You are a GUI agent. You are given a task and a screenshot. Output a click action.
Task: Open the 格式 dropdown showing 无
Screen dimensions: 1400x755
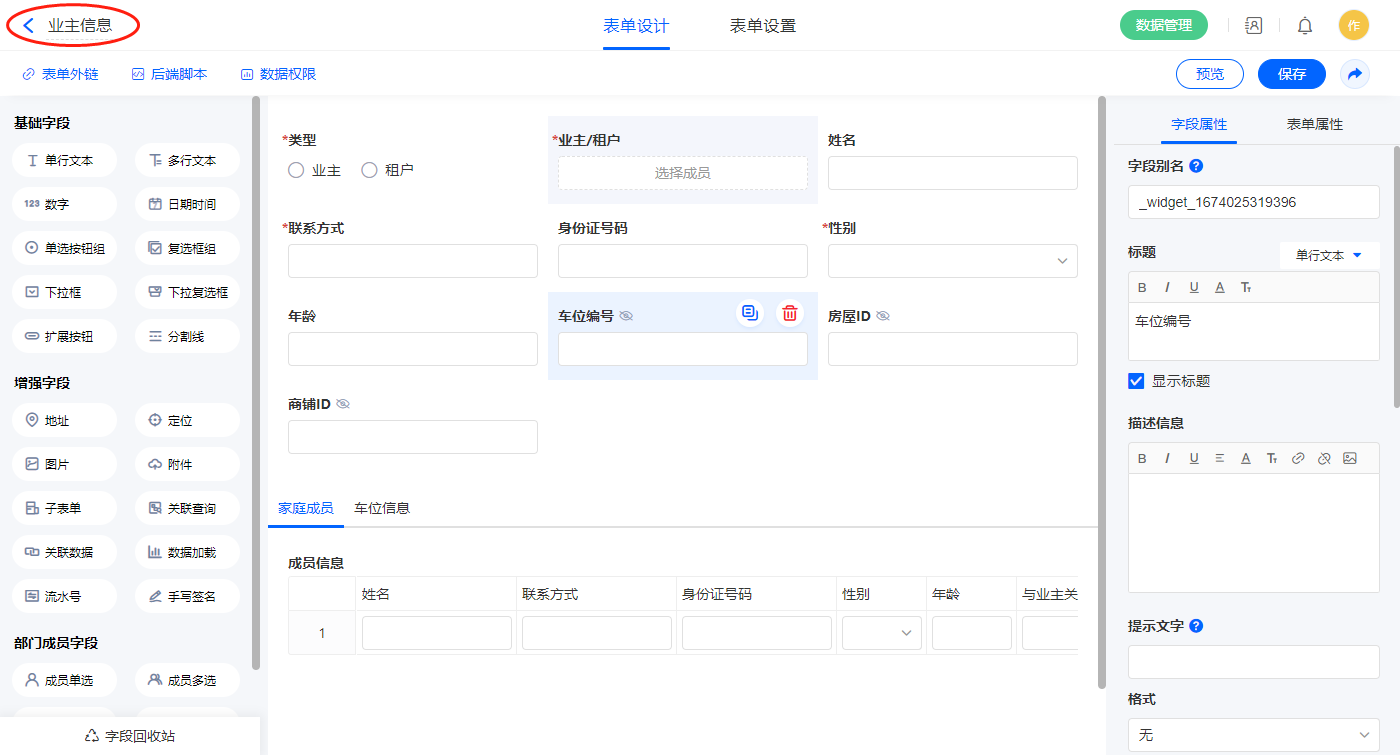1253,735
